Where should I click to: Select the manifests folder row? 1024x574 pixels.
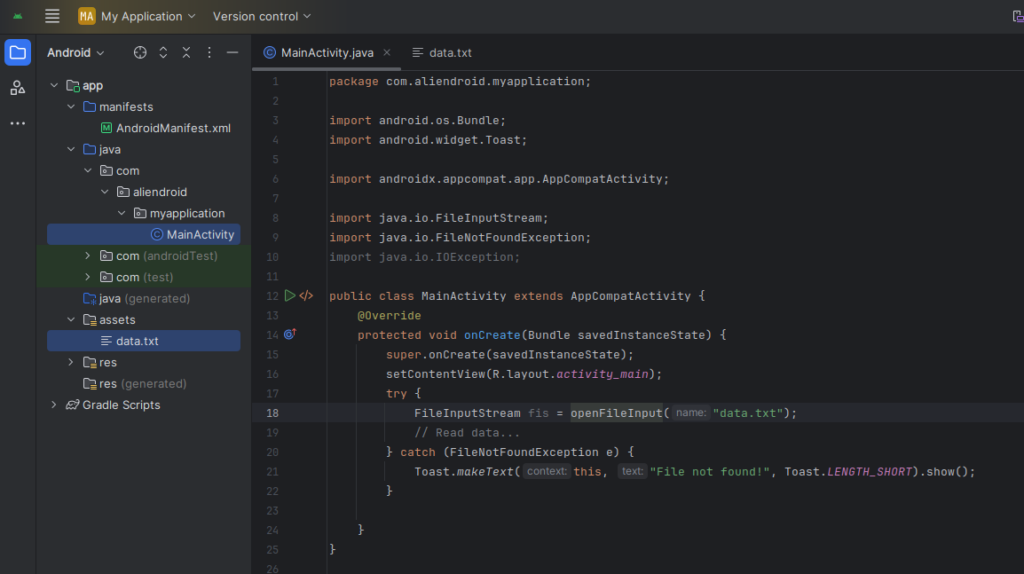pos(144,107)
